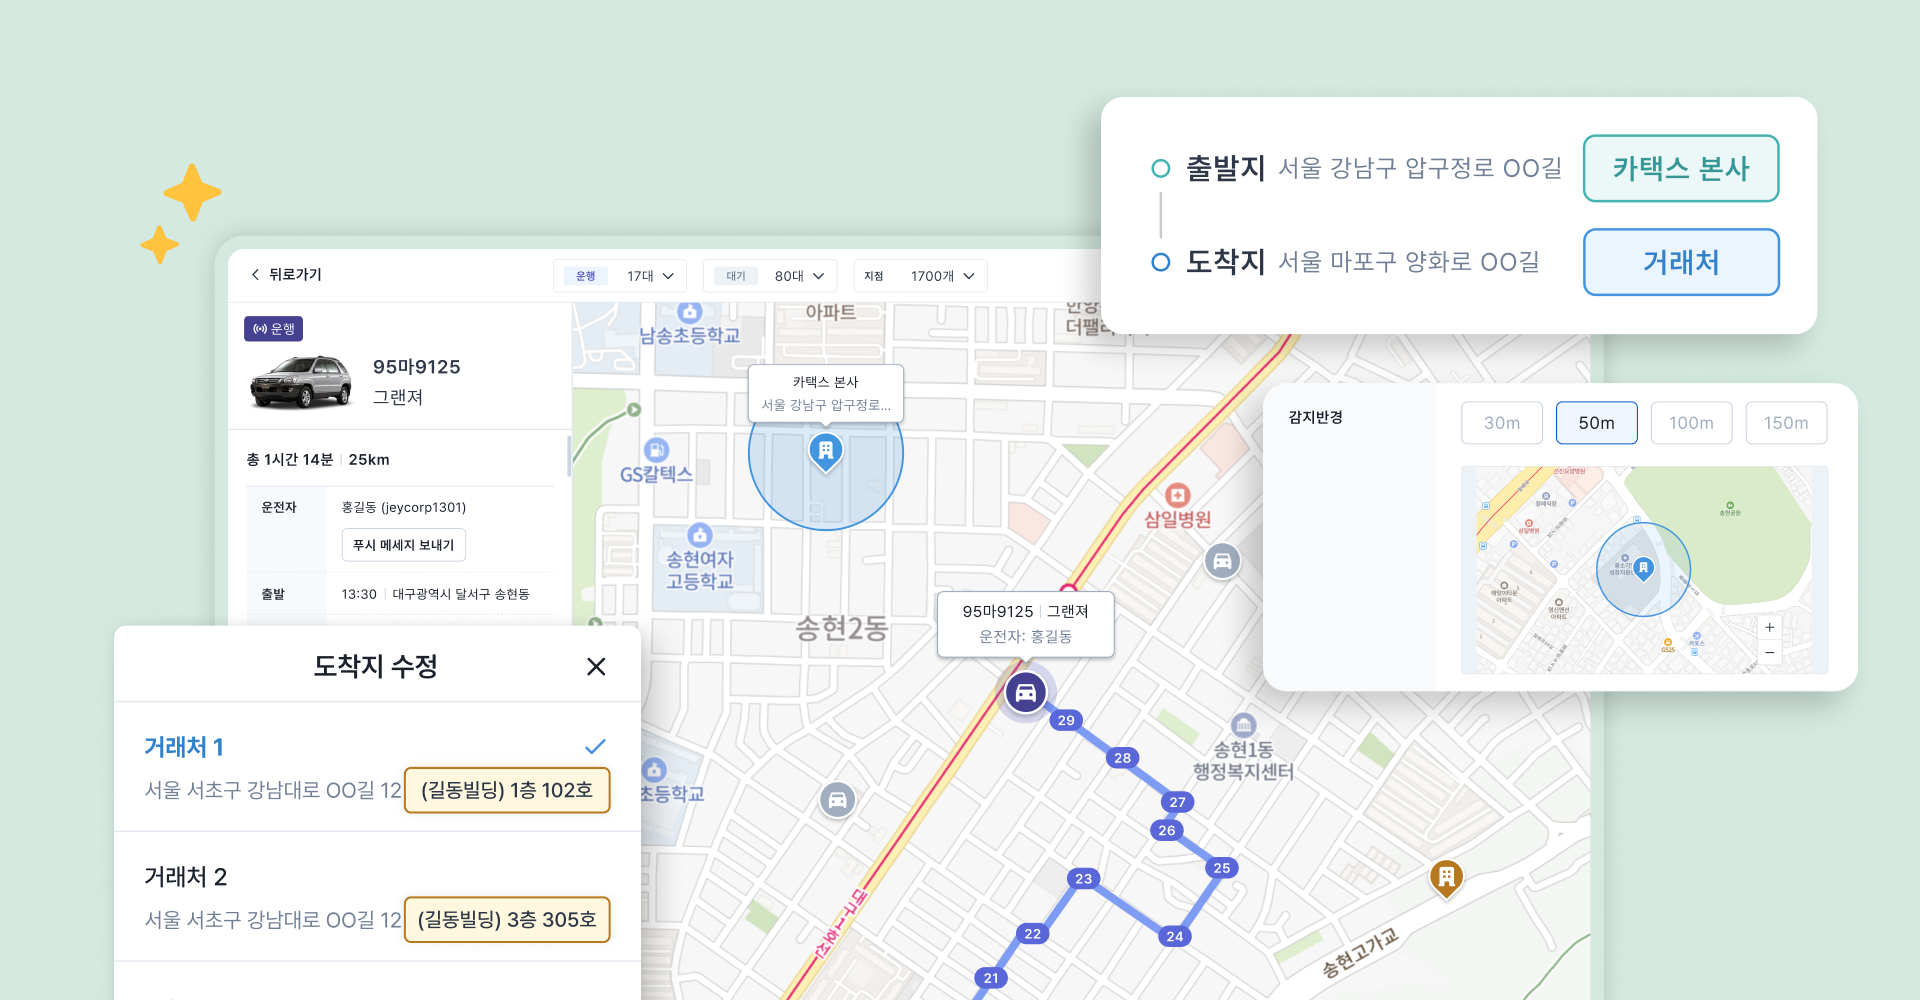Click the back arrow next to 뒤로가기
Image resolution: width=1920 pixels, height=1000 pixels.
click(255, 274)
